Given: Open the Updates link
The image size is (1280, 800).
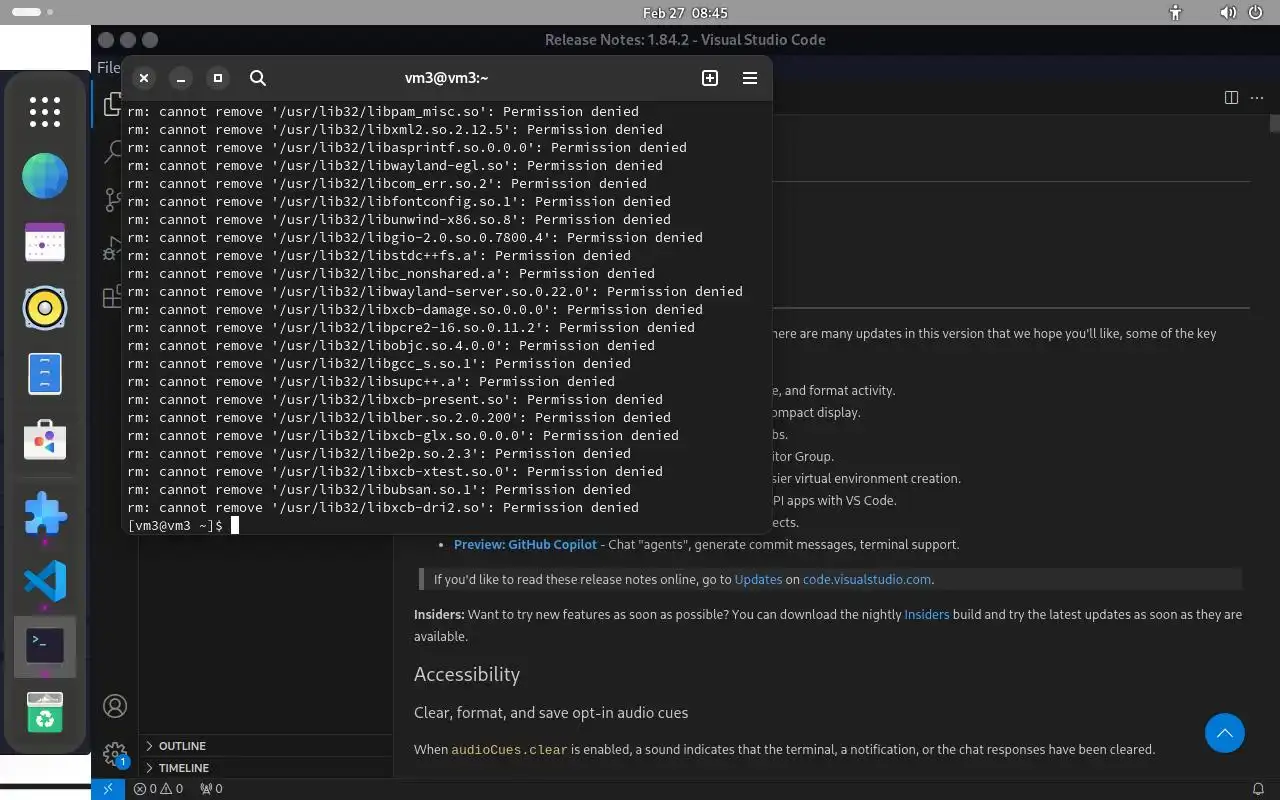Looking at the screenshot, I should pyautogui.click(x=758, y=579).
